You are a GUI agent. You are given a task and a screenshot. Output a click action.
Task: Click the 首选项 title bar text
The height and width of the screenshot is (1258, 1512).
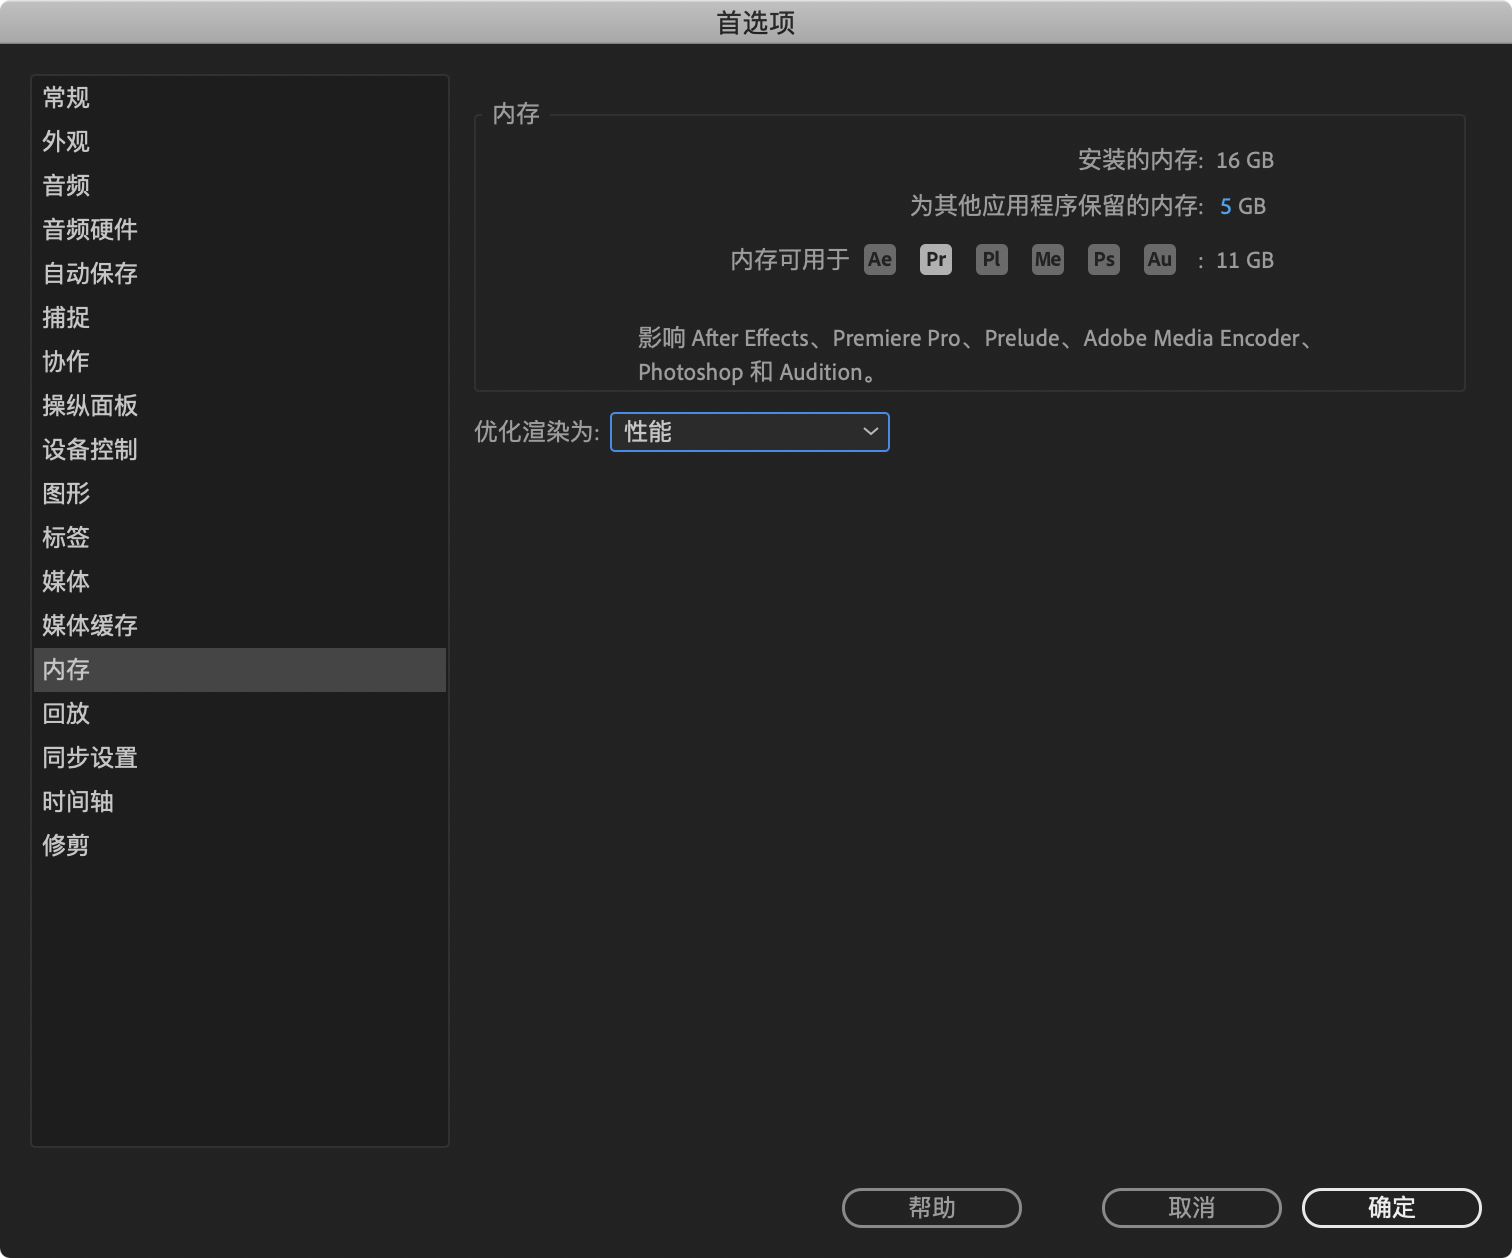click(x=756, y=23)
